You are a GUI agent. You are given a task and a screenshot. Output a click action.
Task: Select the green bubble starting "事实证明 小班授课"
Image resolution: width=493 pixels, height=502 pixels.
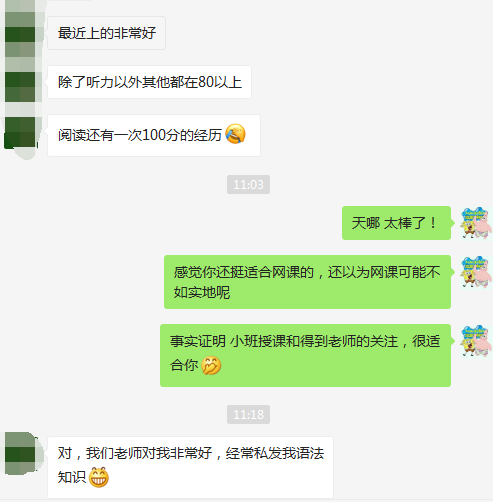click(x=305, y=355)
